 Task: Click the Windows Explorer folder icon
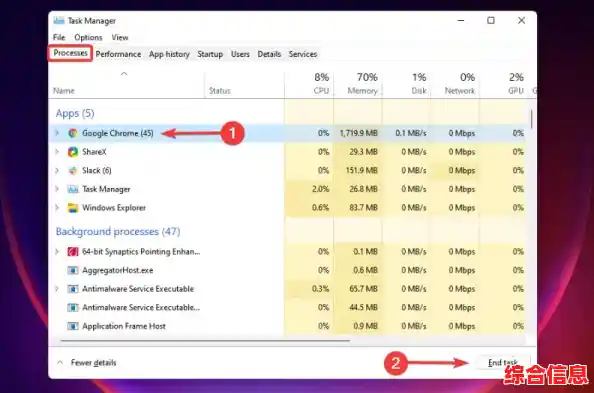click(73, 208)
